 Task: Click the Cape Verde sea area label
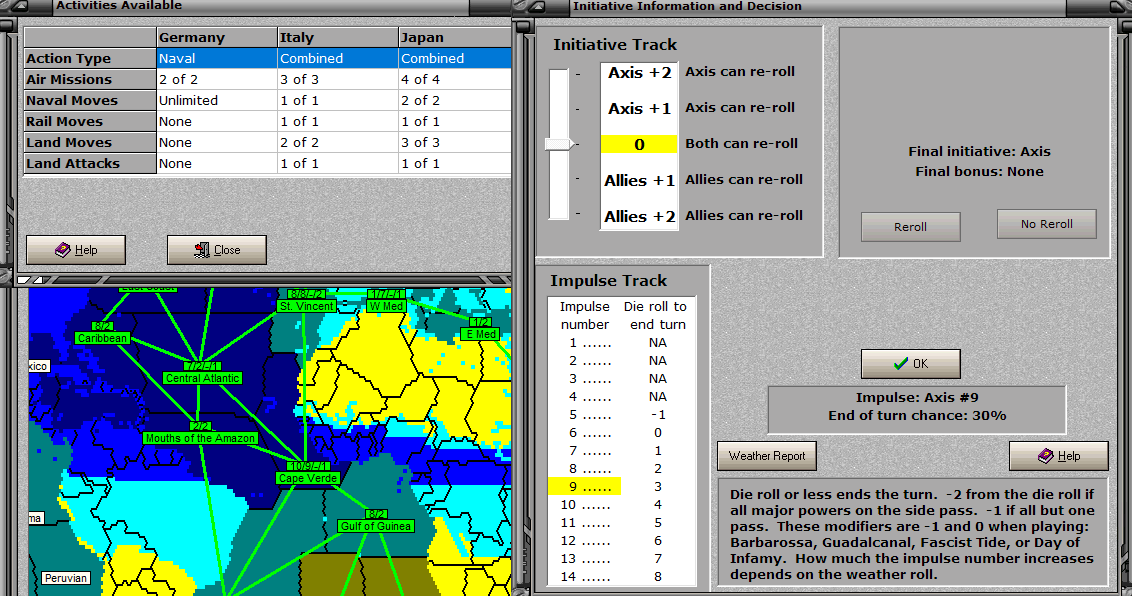point(308,478)
